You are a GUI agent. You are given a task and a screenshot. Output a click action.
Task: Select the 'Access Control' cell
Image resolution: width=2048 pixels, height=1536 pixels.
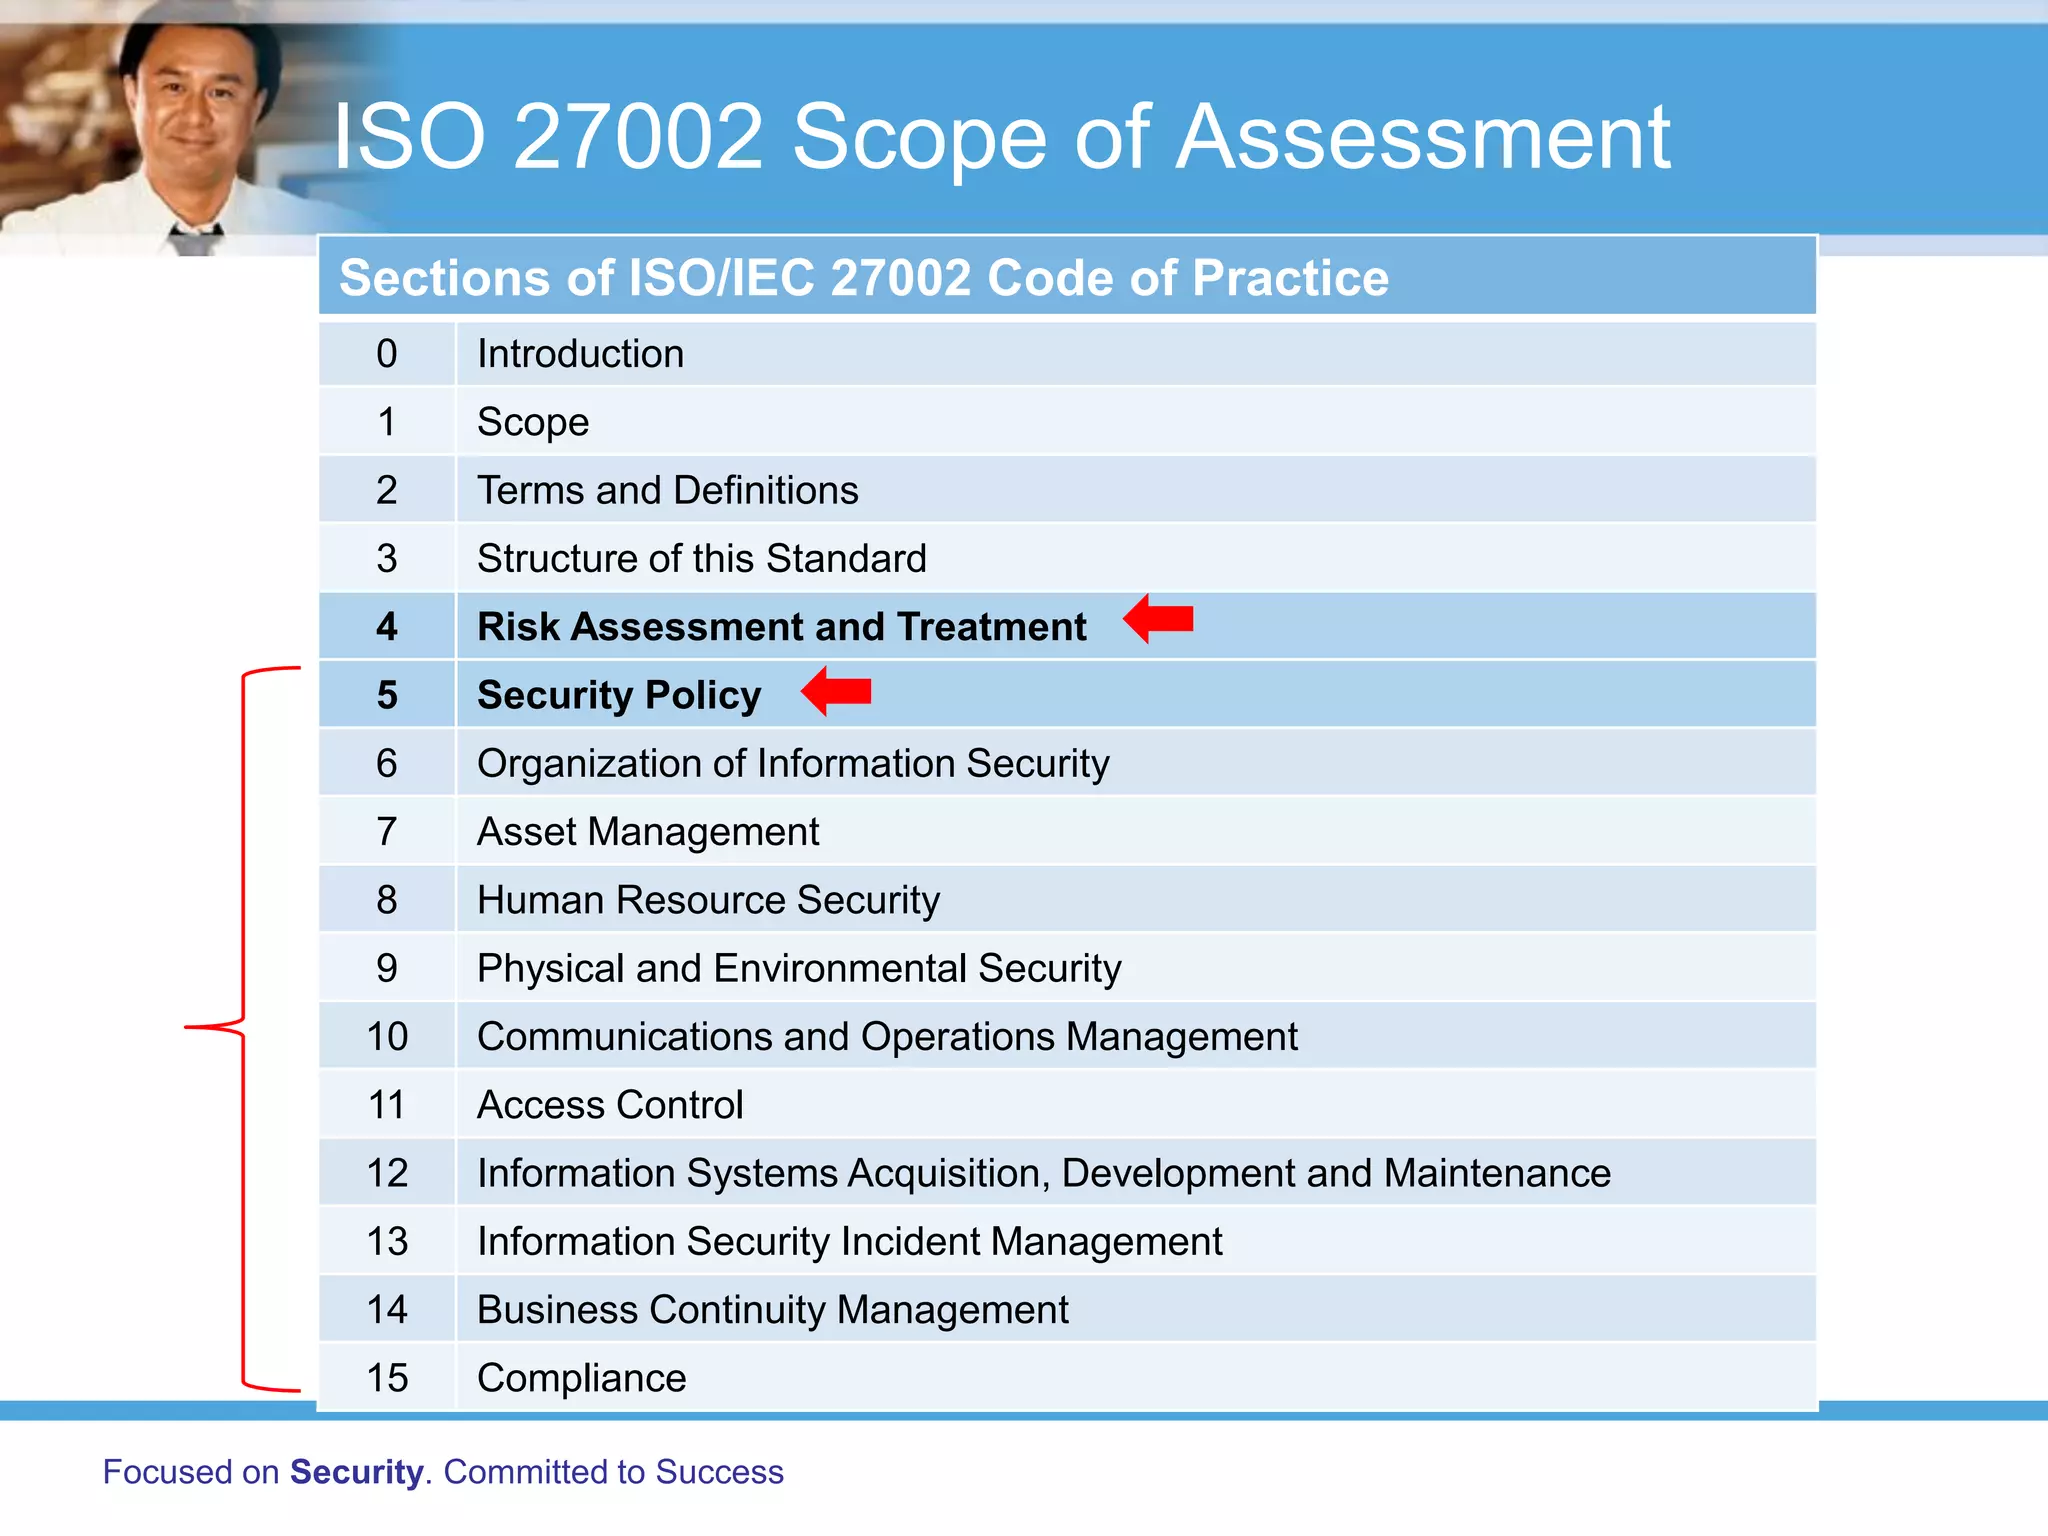pos(1136,1105)
